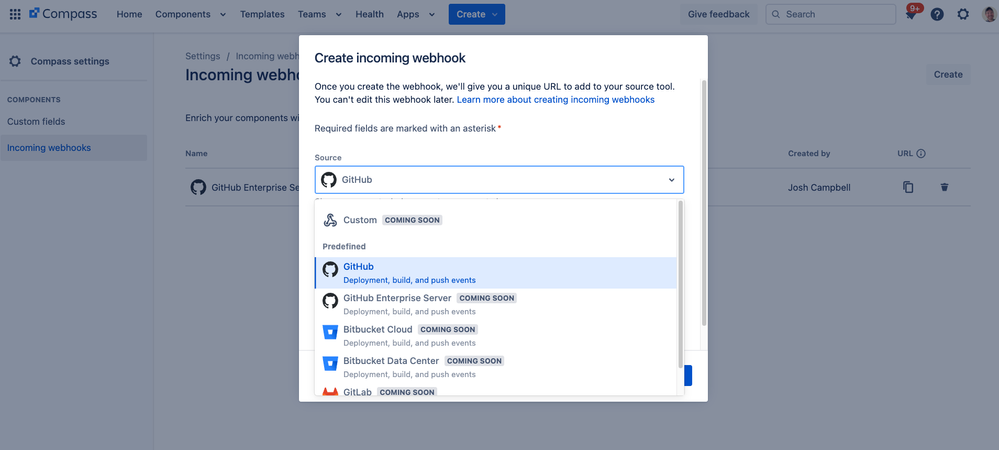Click Create button on webhooks page
Viewport: 999px width, 450px height.
[x=948, y=75]
